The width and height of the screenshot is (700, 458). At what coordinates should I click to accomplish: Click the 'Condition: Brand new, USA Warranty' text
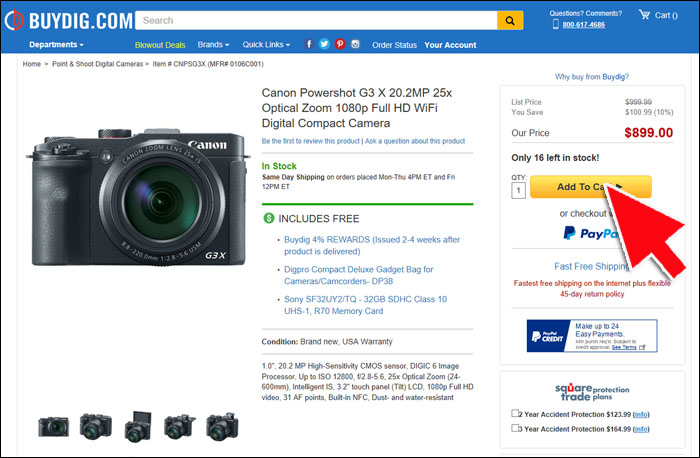(x=327, y=341)
